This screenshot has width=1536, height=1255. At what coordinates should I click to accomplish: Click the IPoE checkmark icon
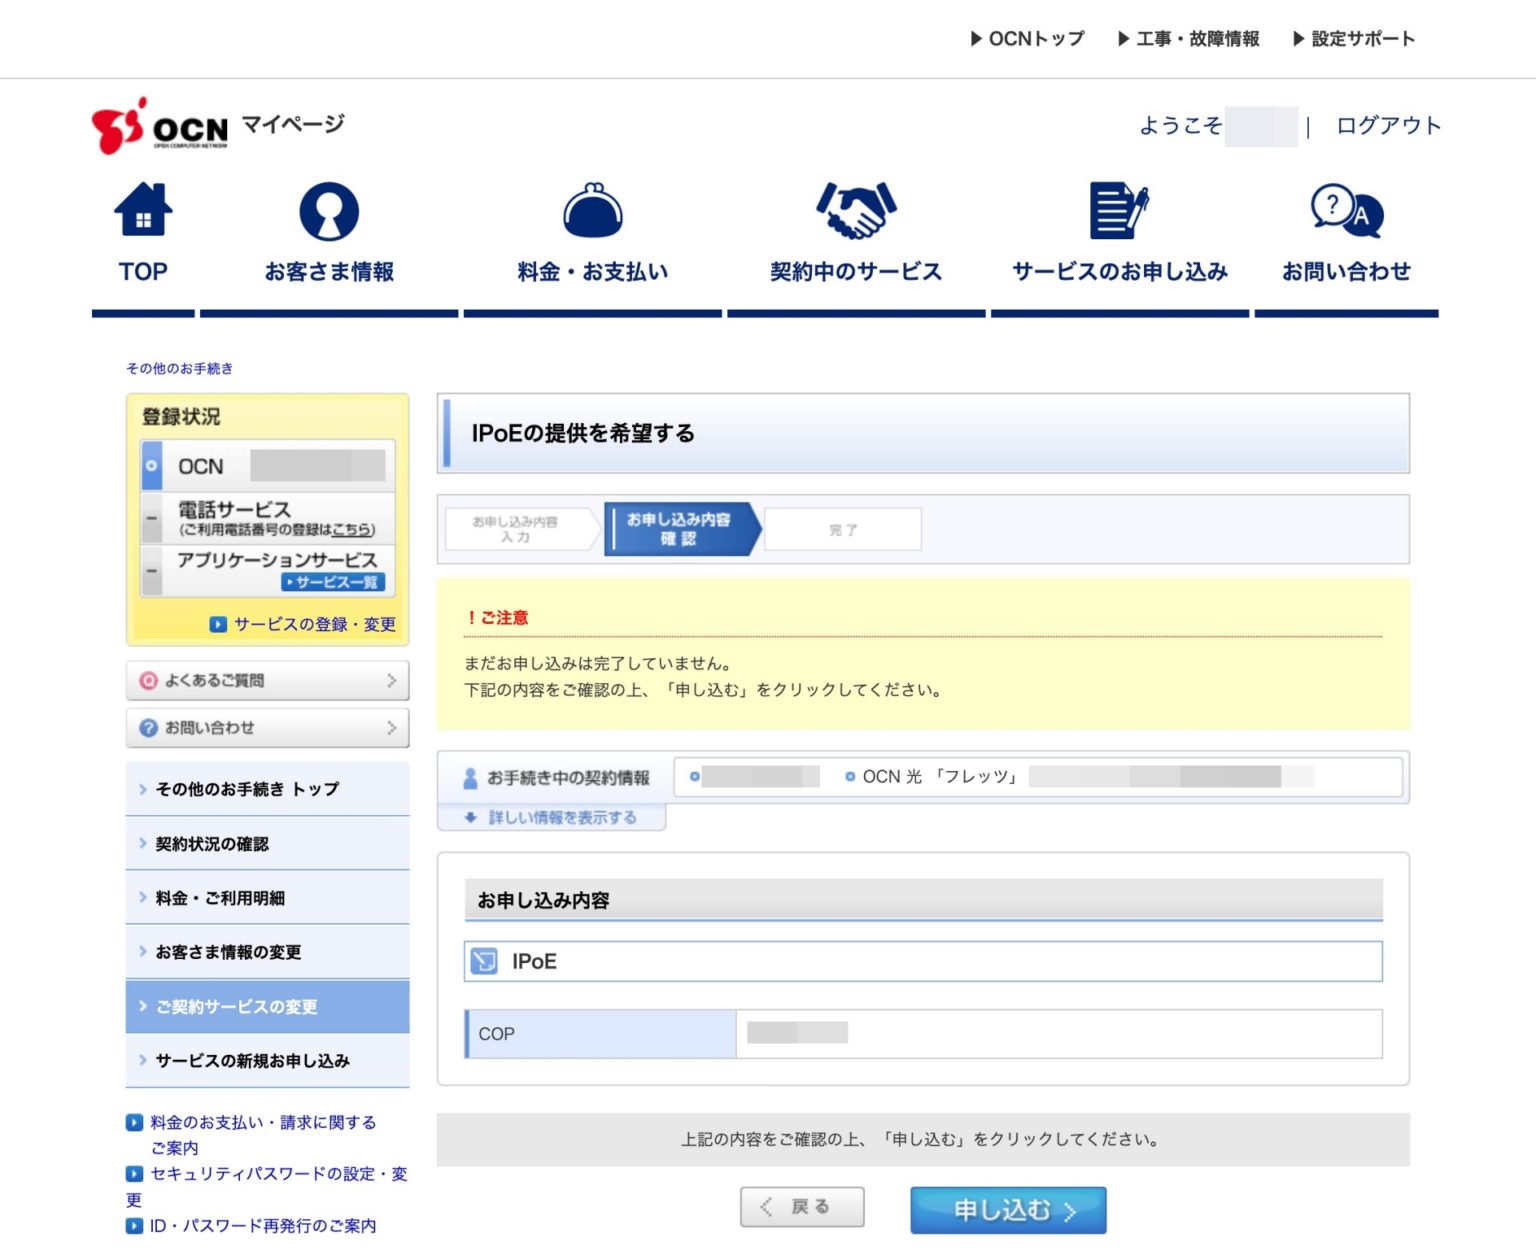(x=484, y=961)
